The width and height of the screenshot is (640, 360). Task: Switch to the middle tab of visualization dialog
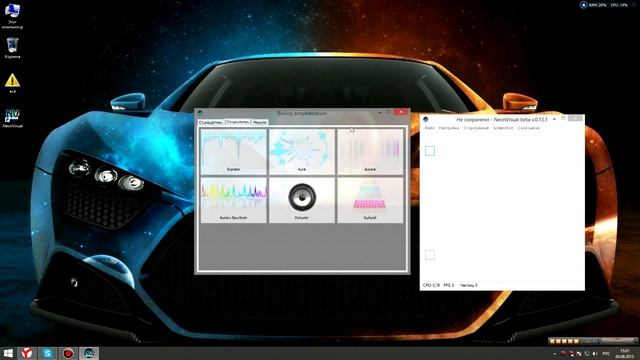click(238, 122)
